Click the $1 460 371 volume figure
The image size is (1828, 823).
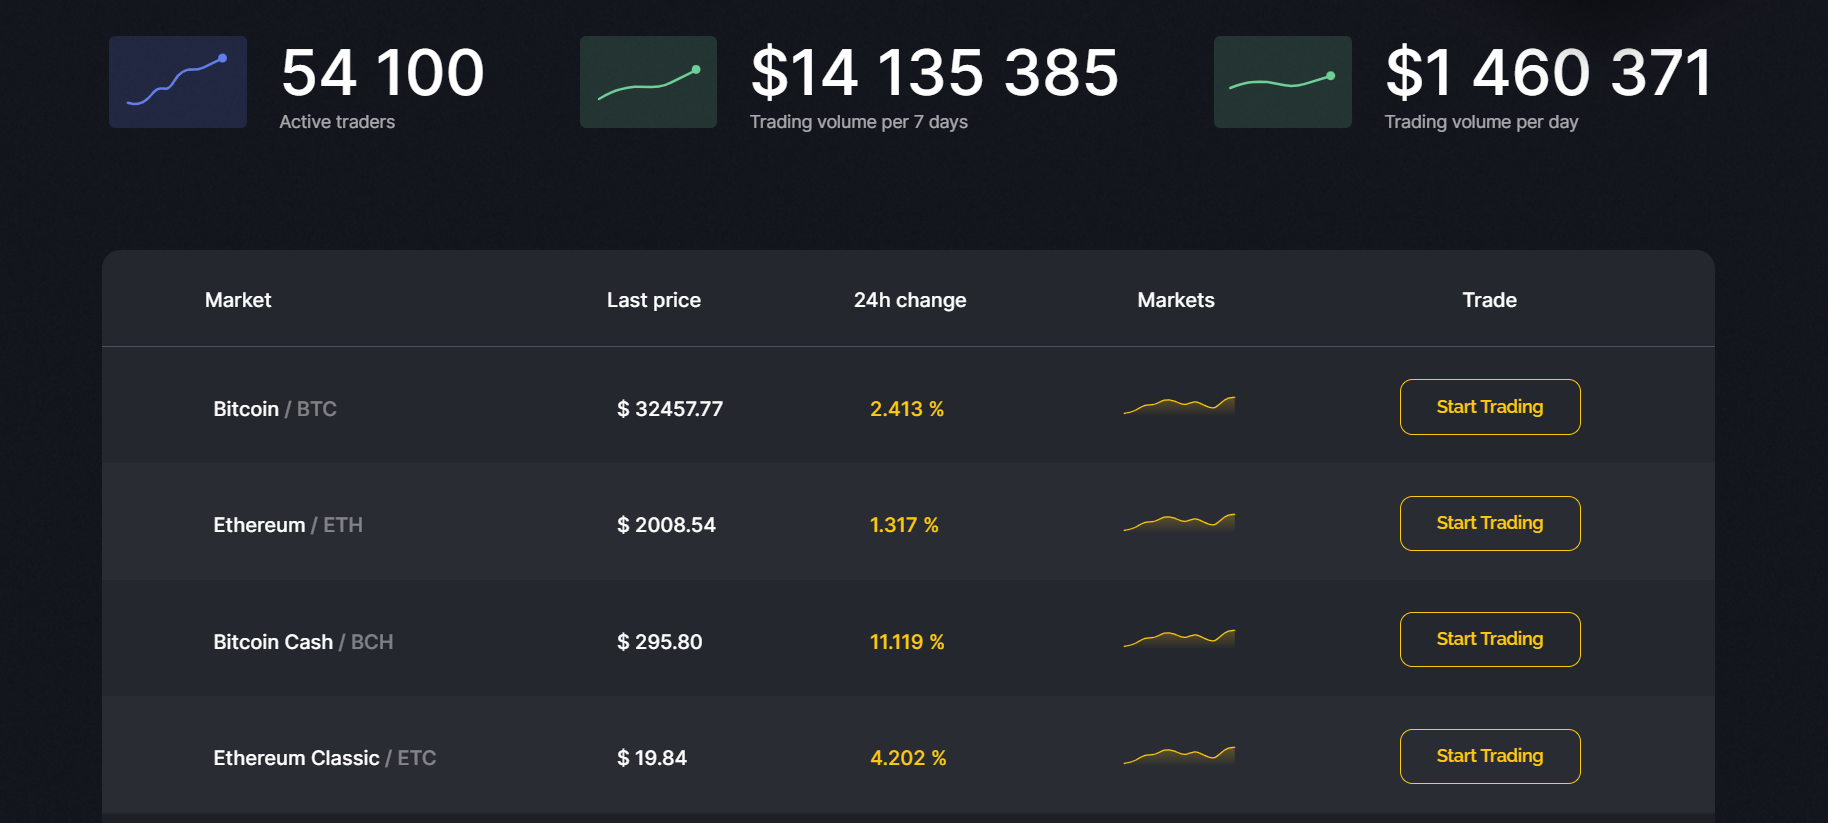tap(1549, 73)
